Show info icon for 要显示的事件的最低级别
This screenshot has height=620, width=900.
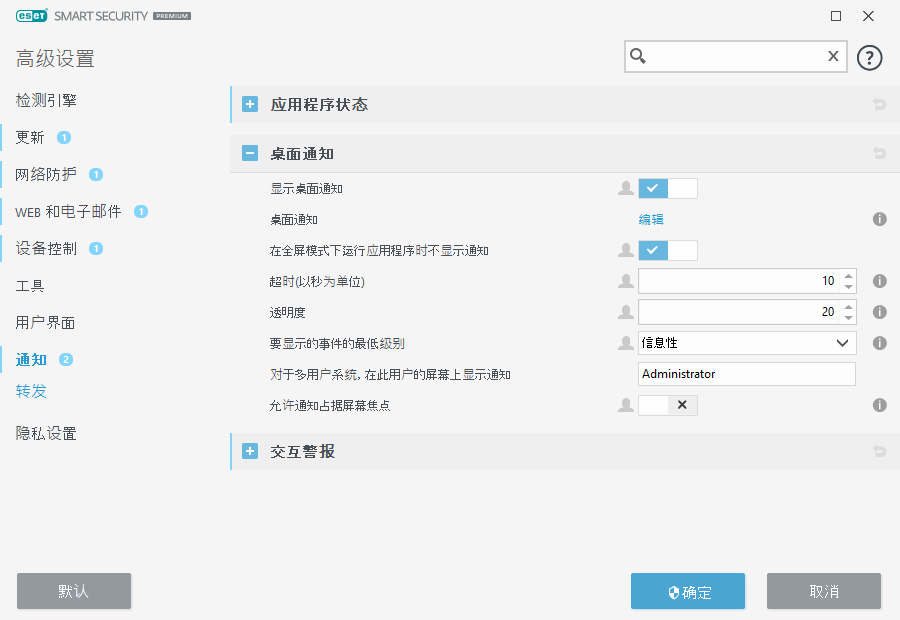(x=879, y=343)
